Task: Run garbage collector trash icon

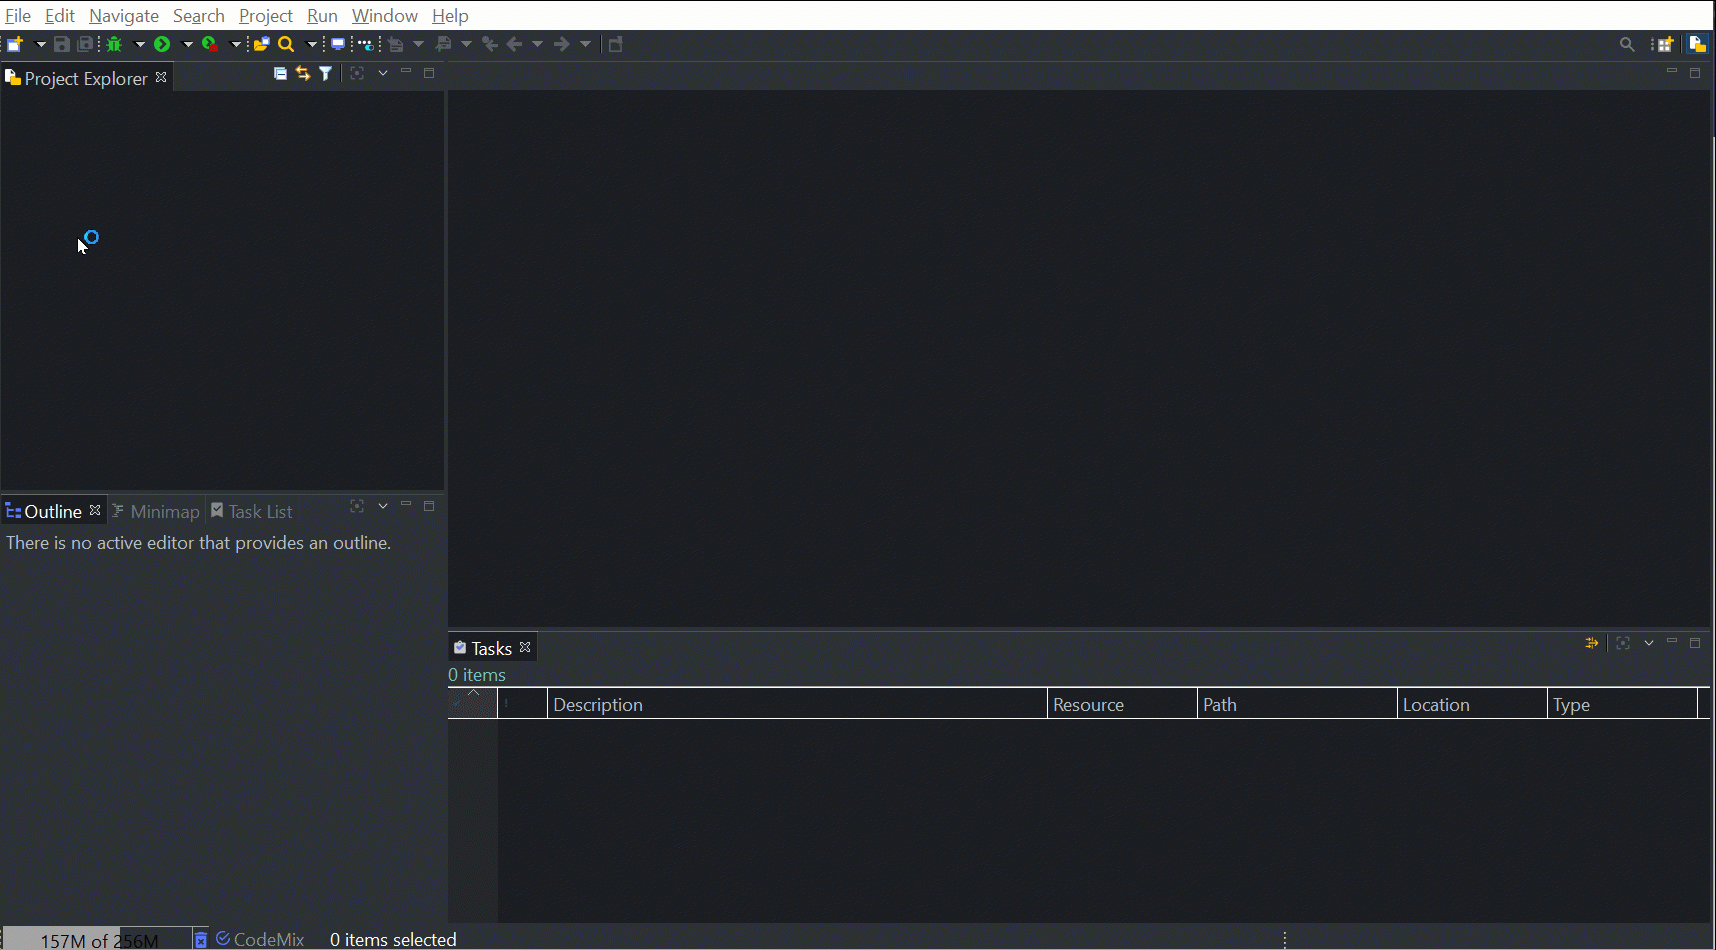Action: coord(201,939)
